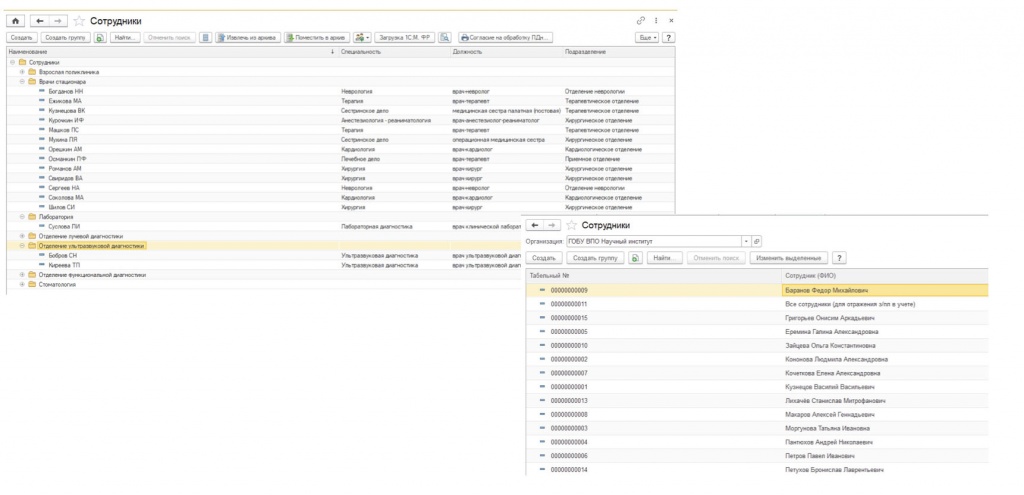
Task: Click green copy icon next to Создать группу in tree window
Action: [x=100, y=38]
